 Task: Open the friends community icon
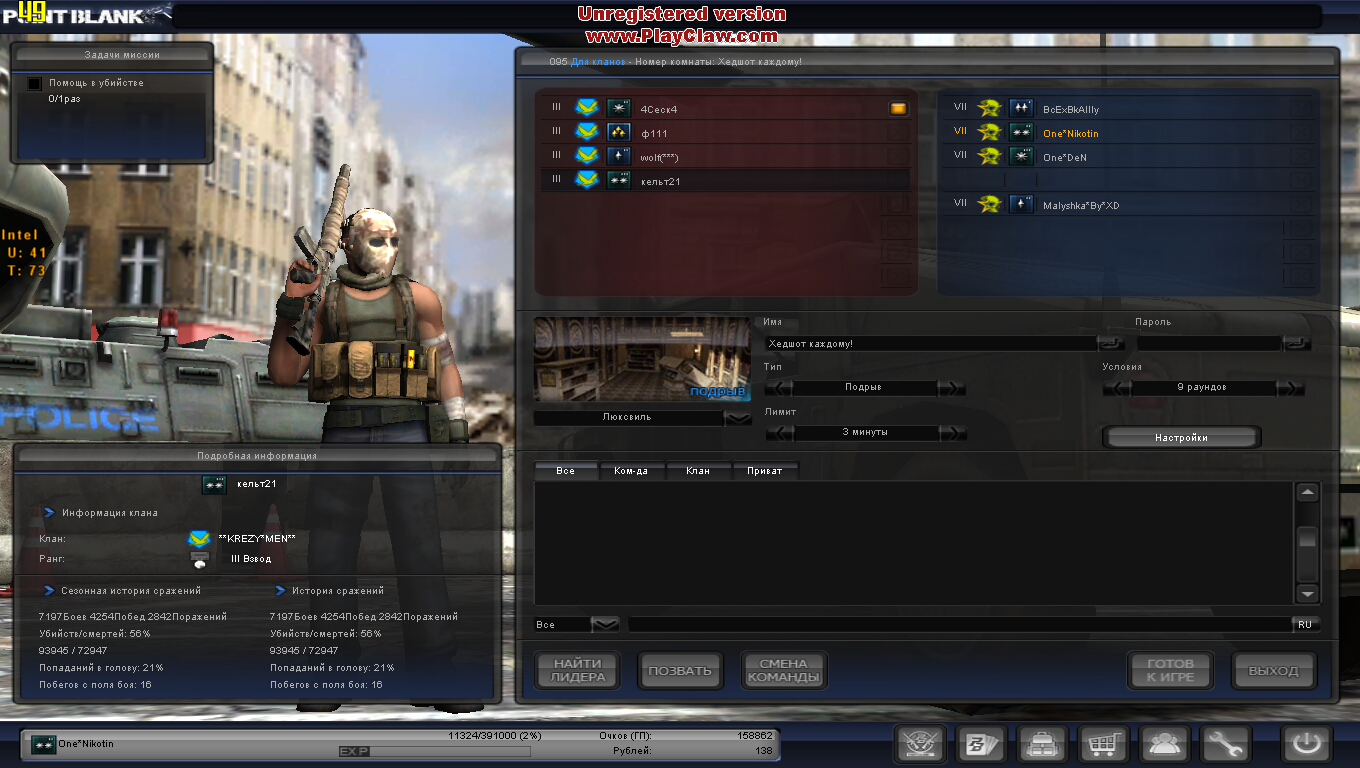coord(1163,745)
